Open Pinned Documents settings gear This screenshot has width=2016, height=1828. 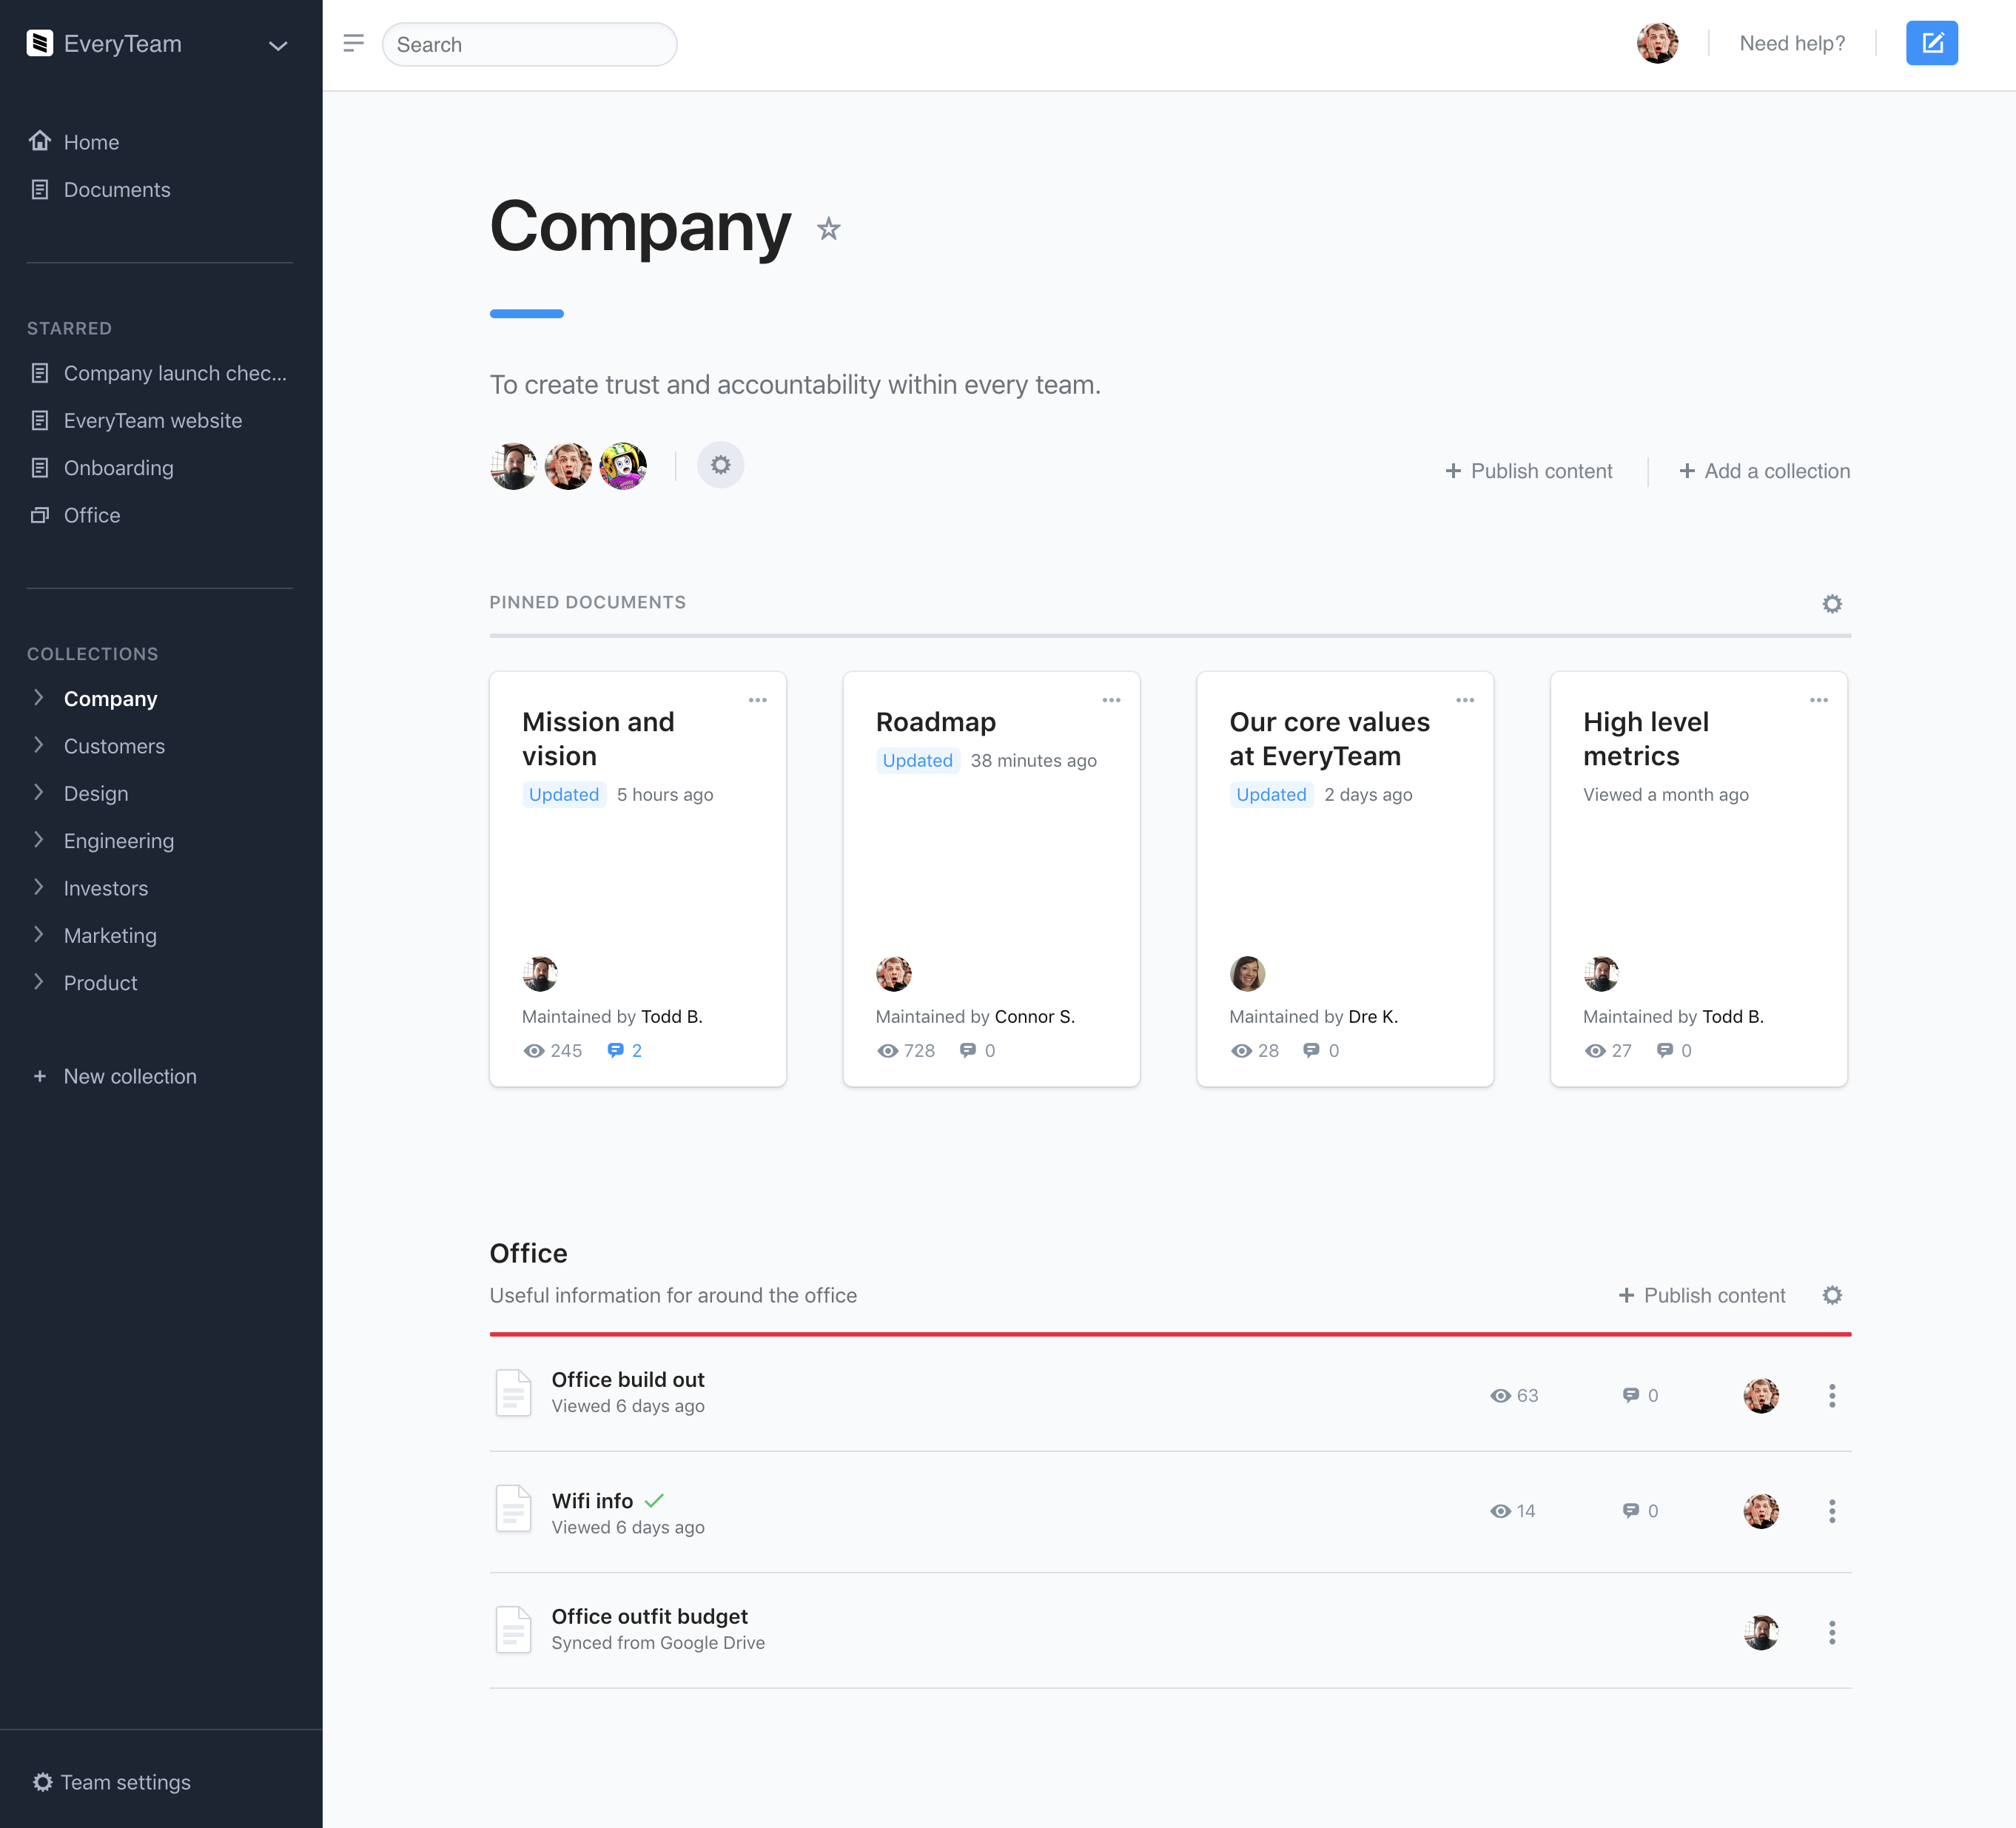[1831, 603]
